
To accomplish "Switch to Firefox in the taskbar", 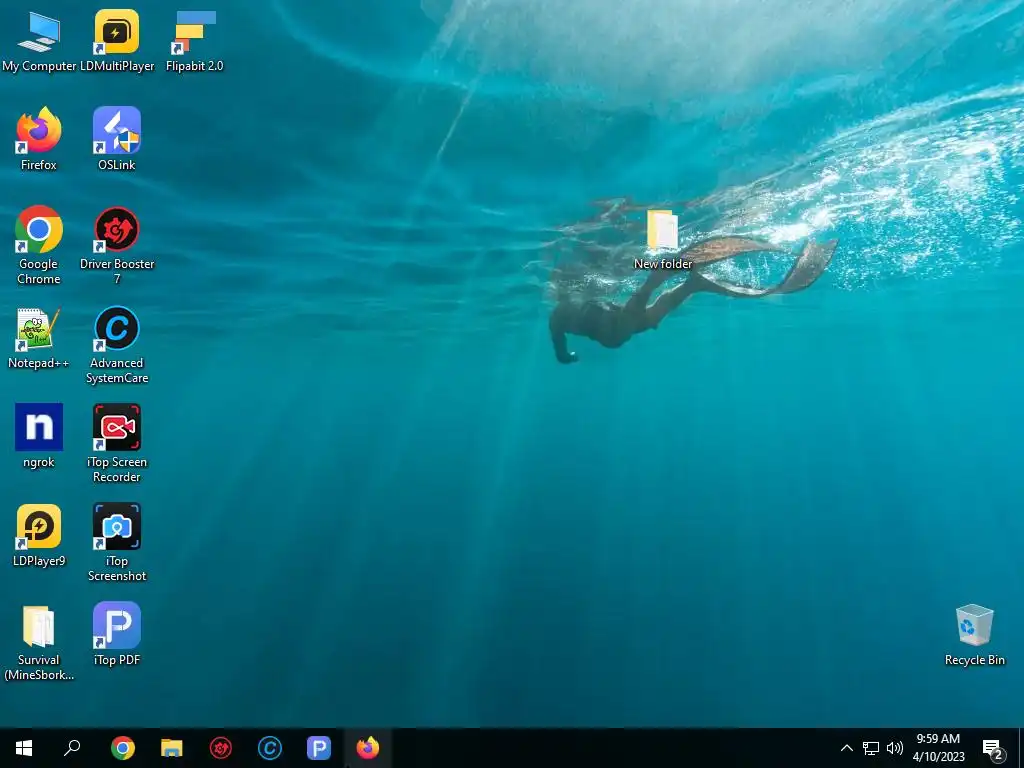I will tap(368, 748).
